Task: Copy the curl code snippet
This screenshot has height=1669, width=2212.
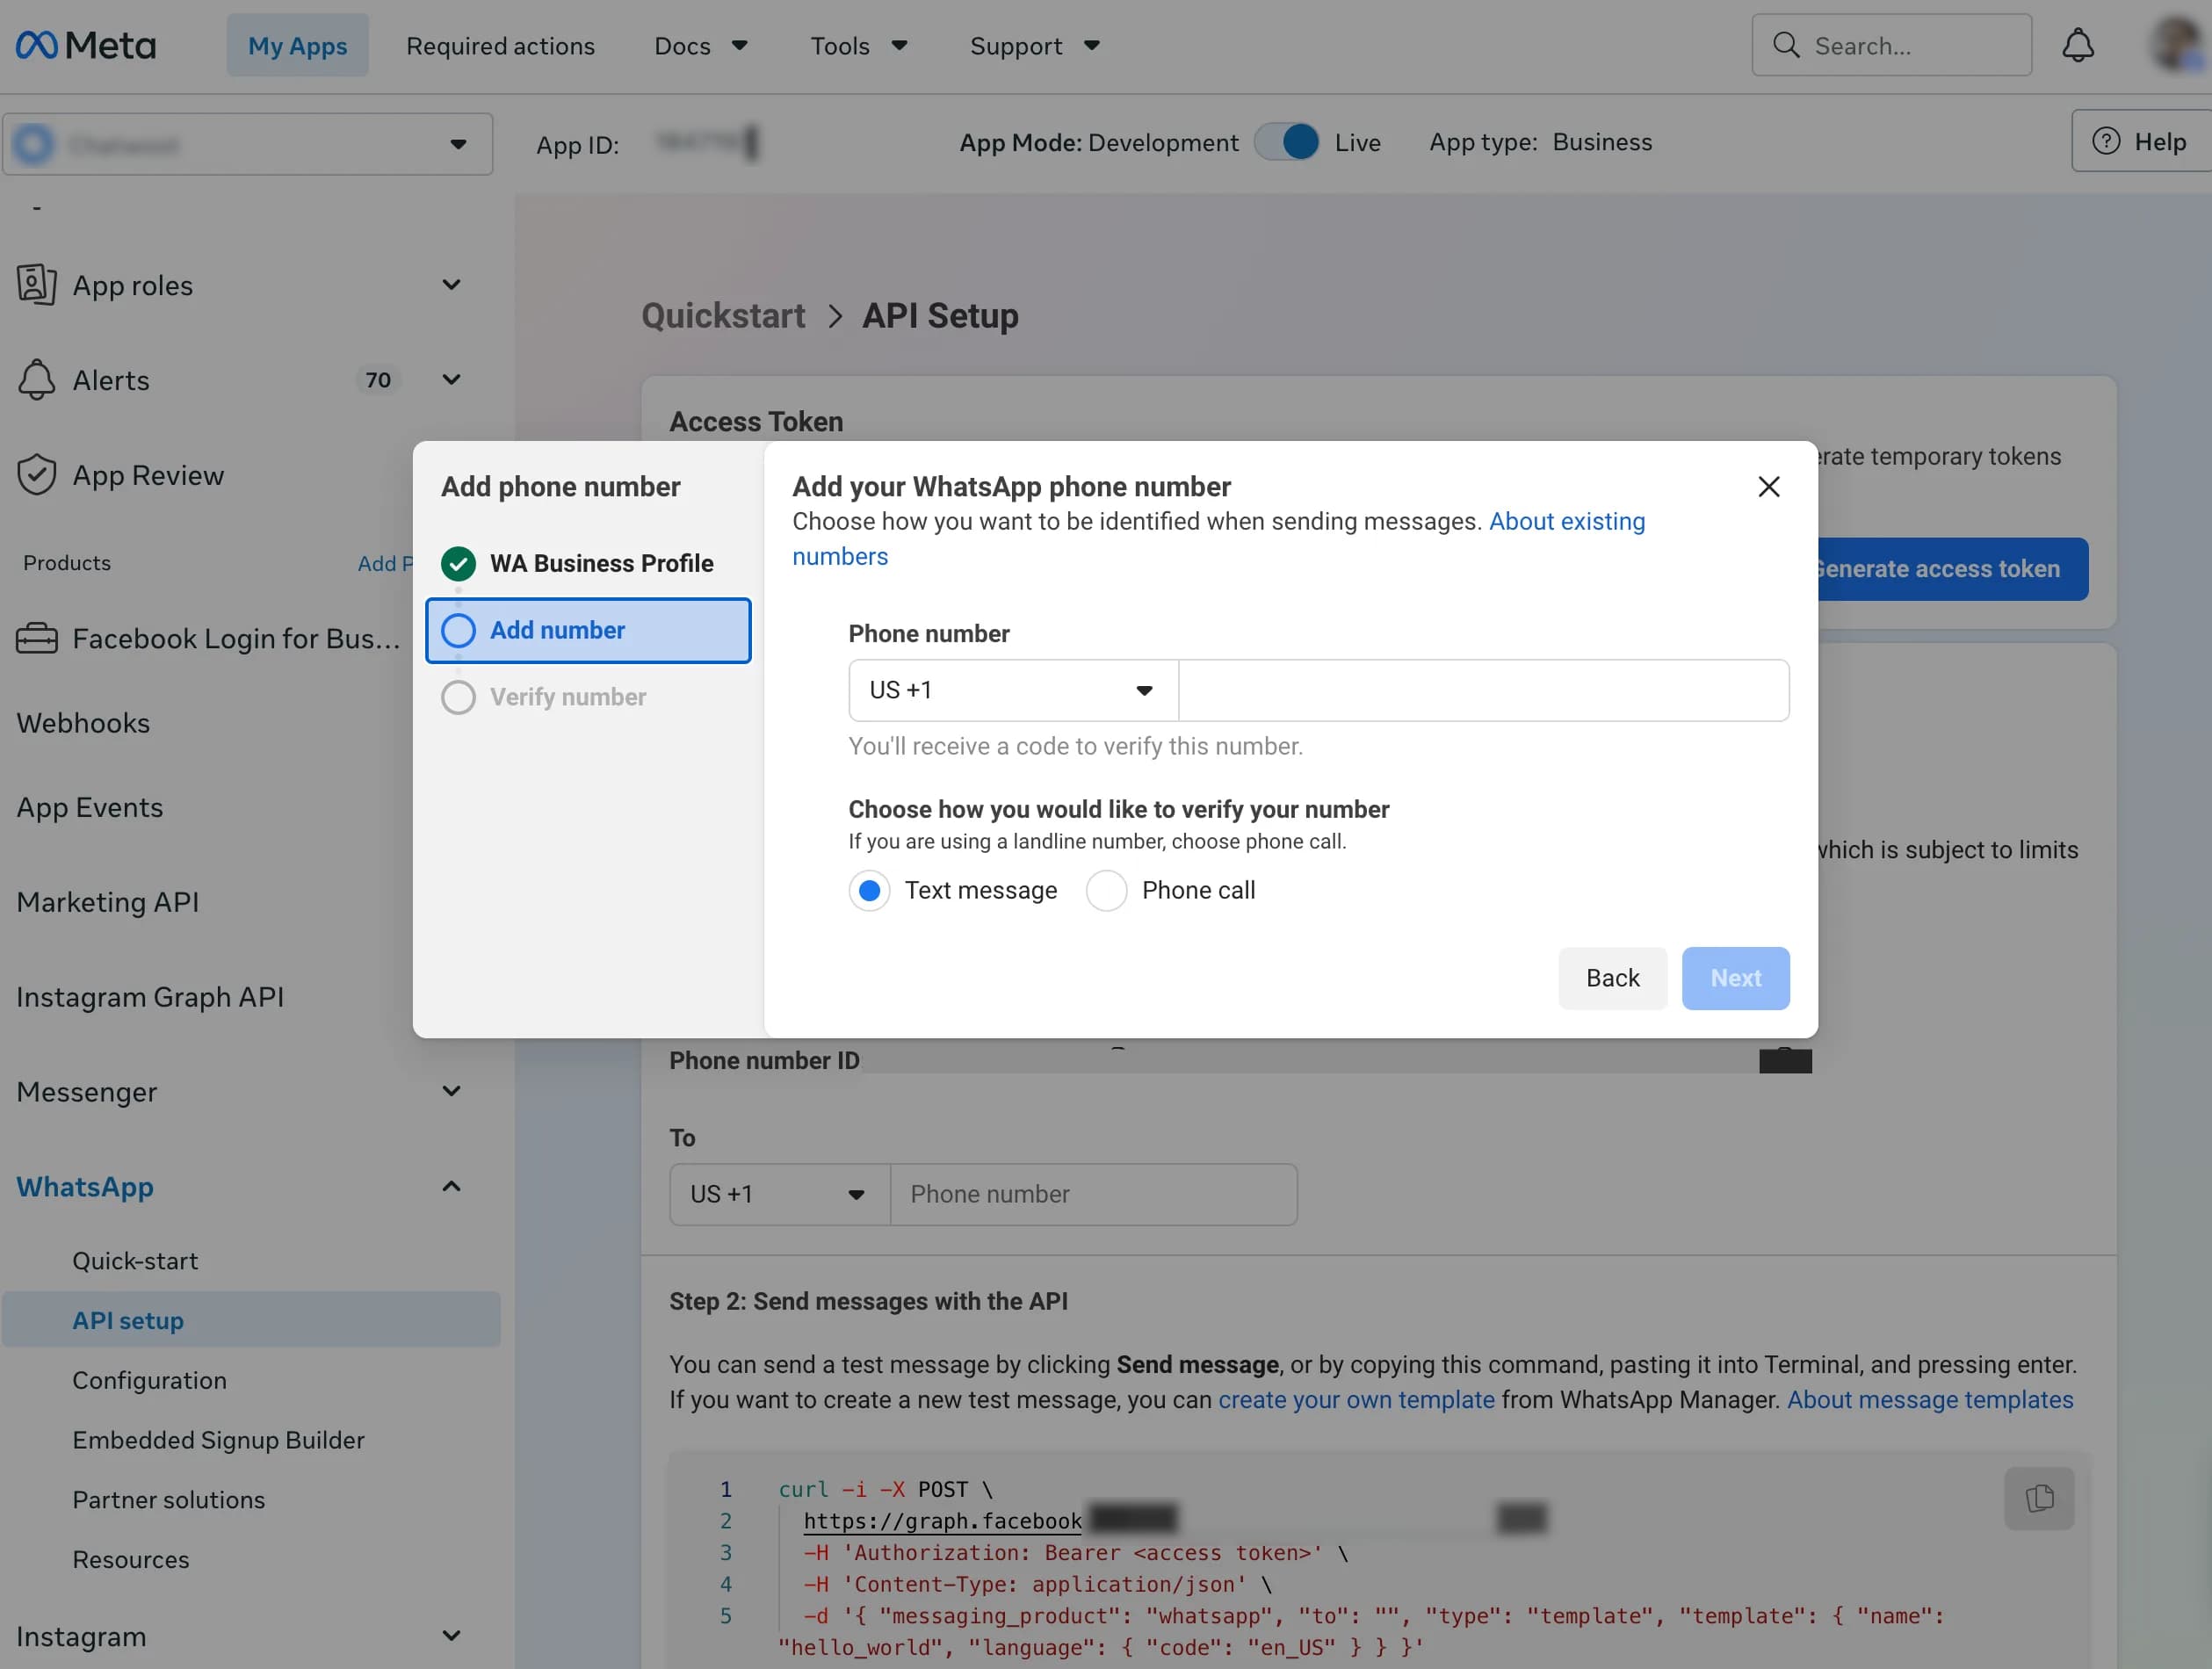Action: pos(2039,1497)
